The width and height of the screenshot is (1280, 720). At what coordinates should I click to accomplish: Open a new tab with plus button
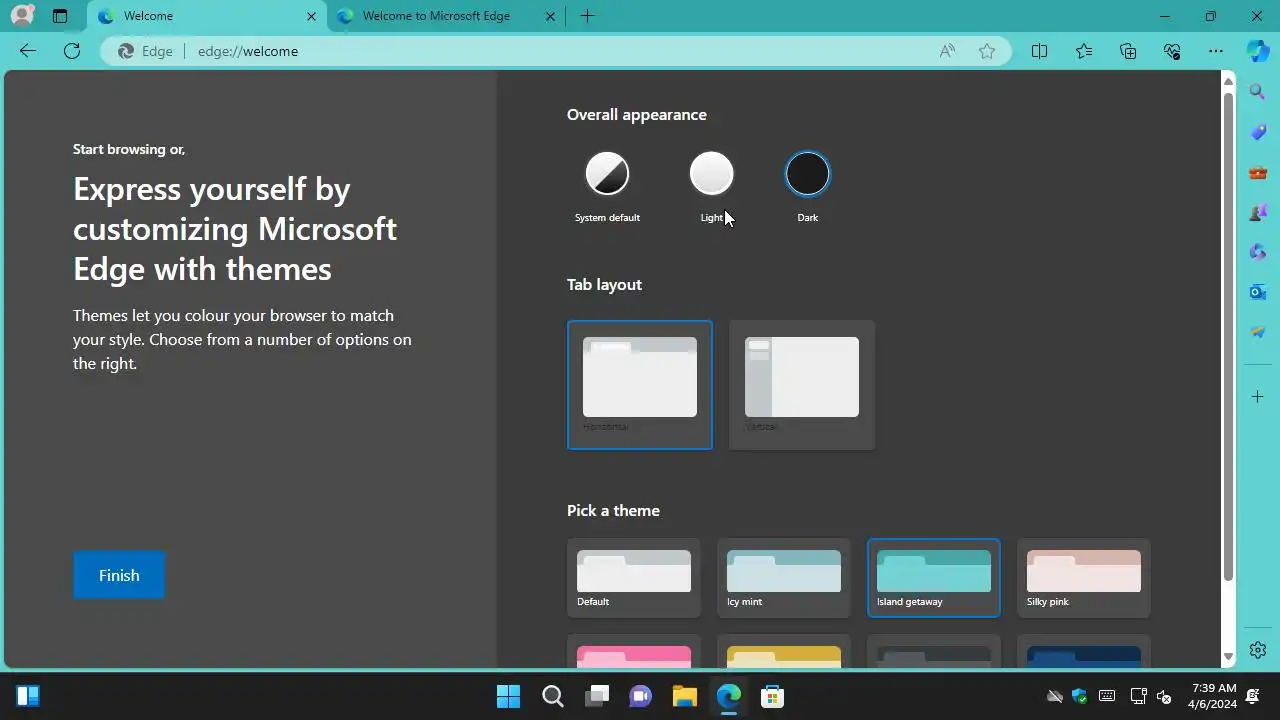point(587,16)
